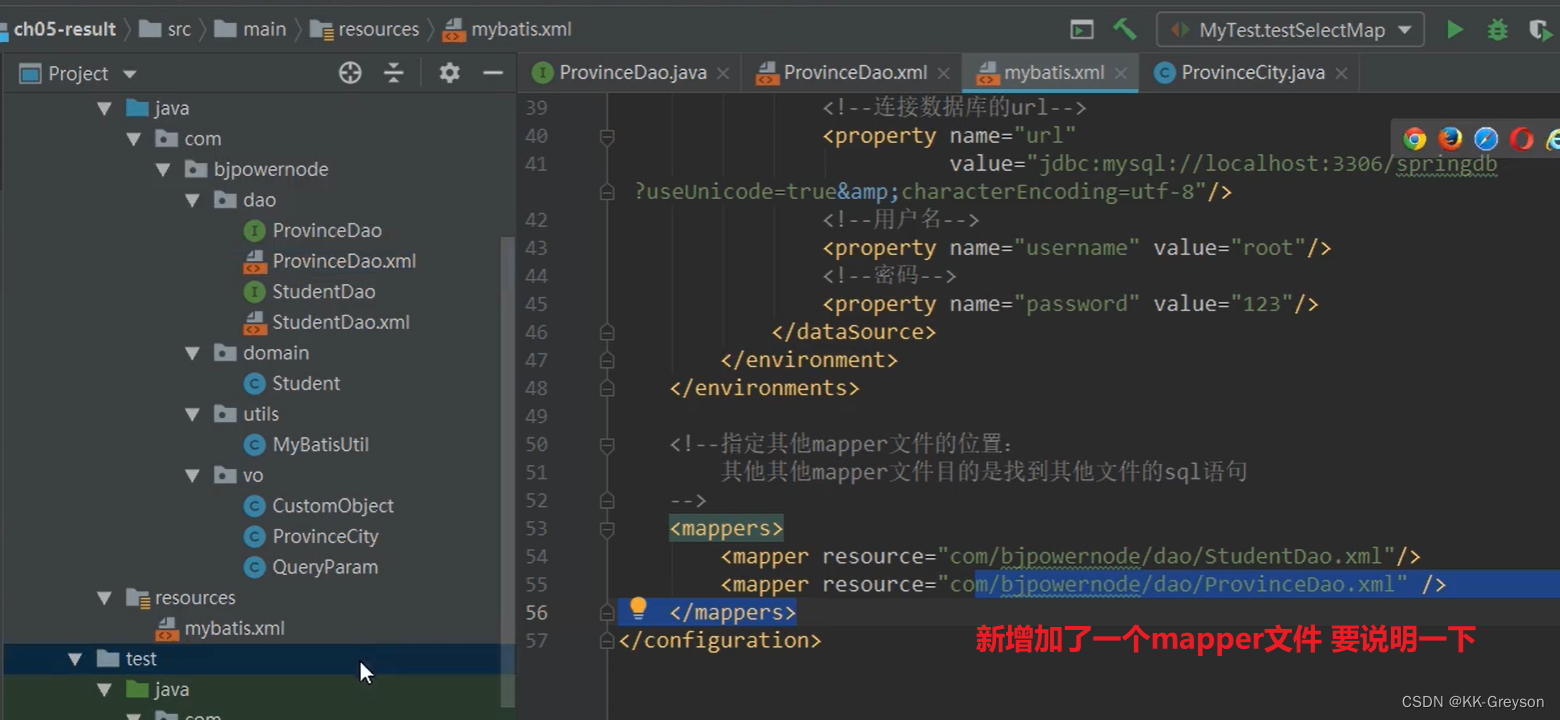Image resolution: width=1560 pixels, height=720 pixels.
Task: Close the ProvinceDao.java tab
Action: point(724,73)
